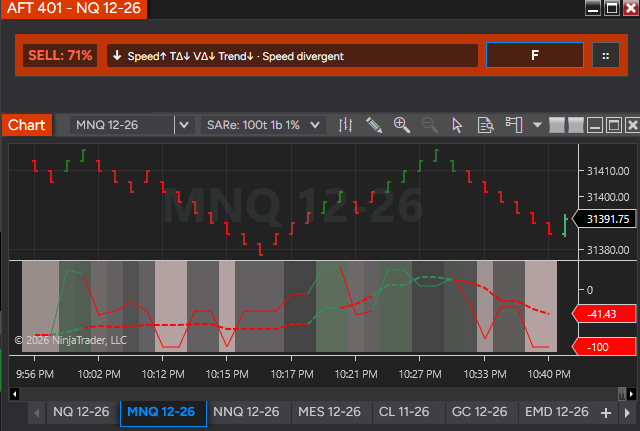The width and height of the screenshot is (640, 431).
Task: Click the first grey panel layout square
Action: point(557,125)
